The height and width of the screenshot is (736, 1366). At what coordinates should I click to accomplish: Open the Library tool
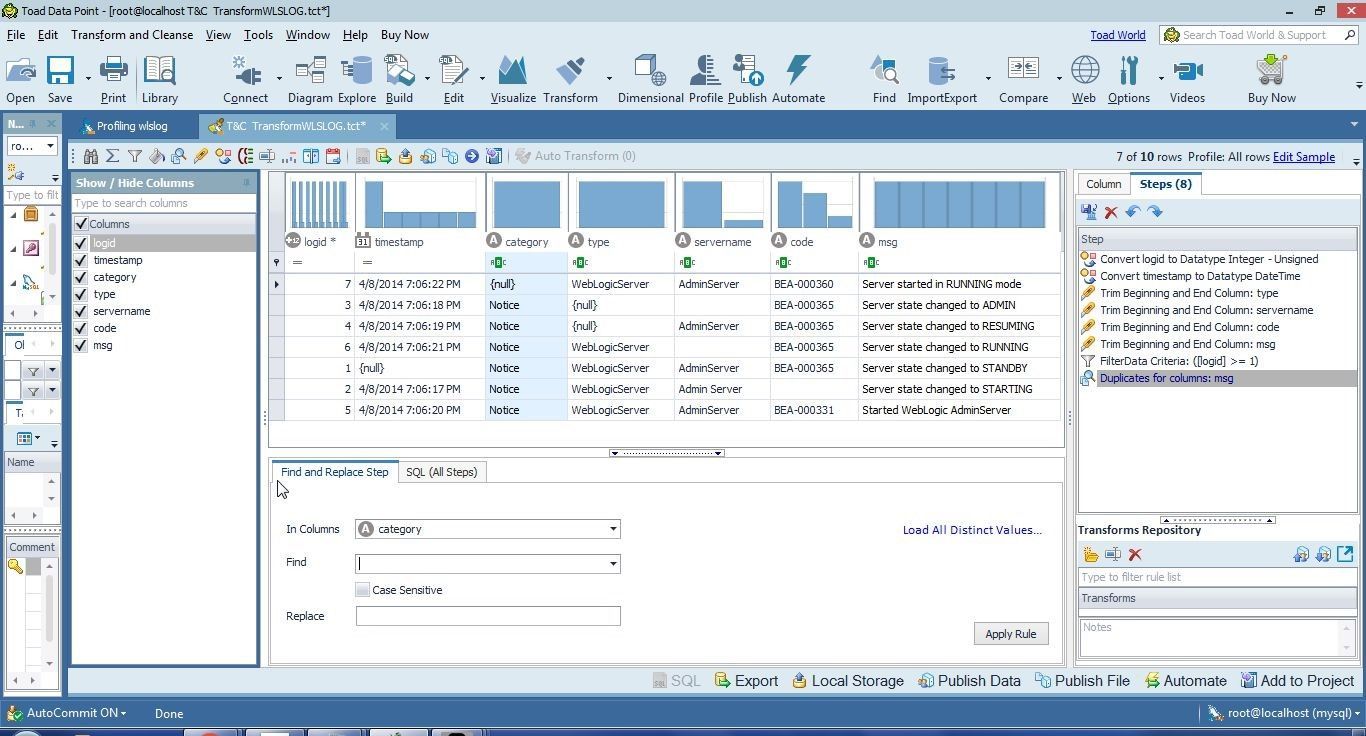coord(159,80)
